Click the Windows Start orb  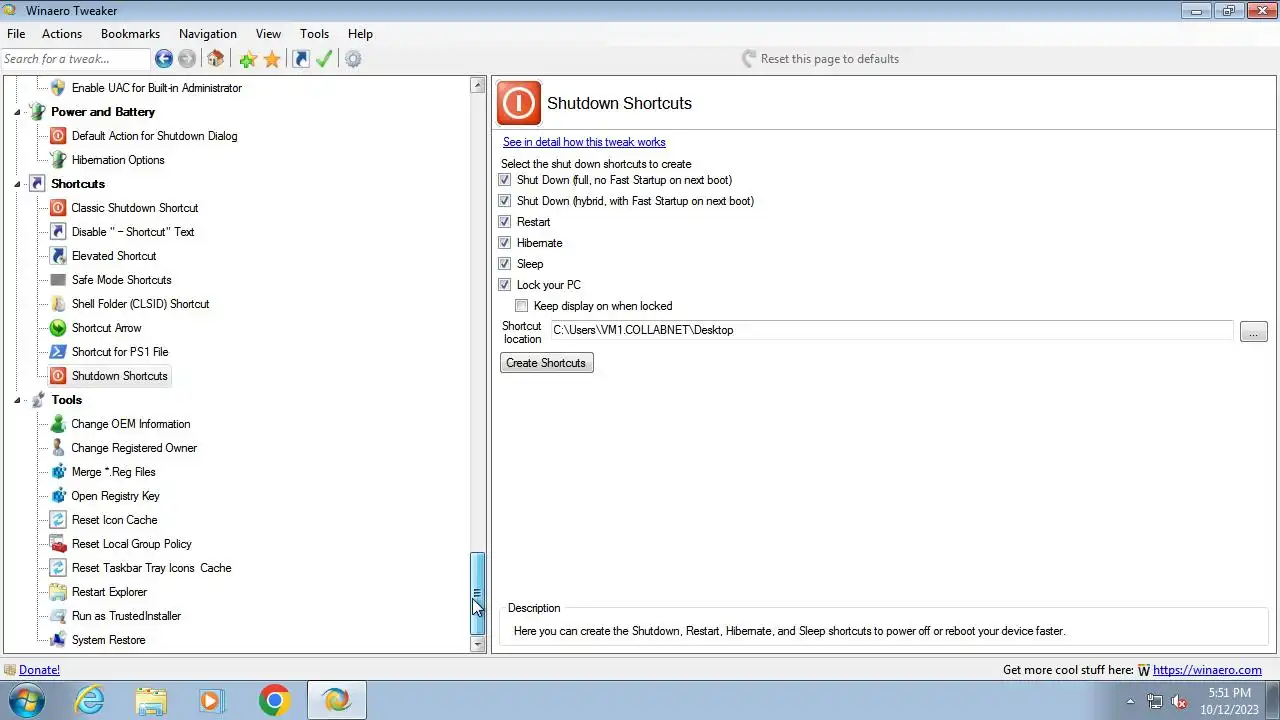coord(27,700)
